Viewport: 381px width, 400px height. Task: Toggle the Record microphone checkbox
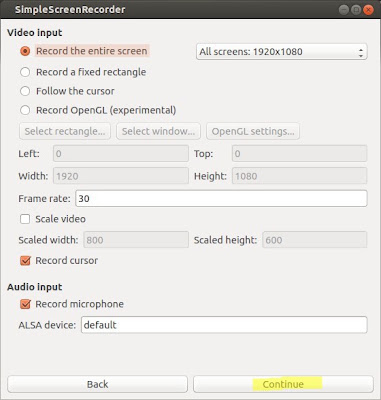[25, 304]
